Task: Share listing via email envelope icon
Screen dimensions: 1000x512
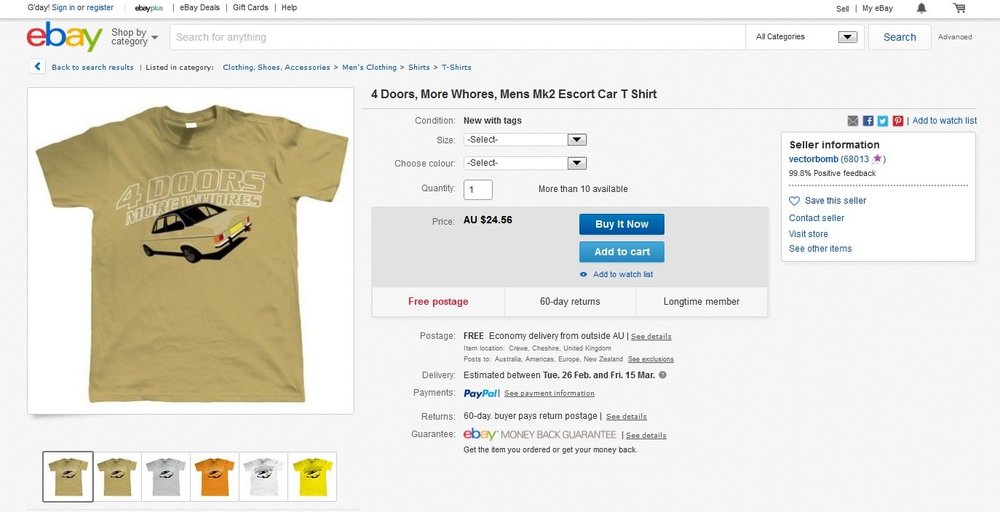Action: tap(853, 121)
